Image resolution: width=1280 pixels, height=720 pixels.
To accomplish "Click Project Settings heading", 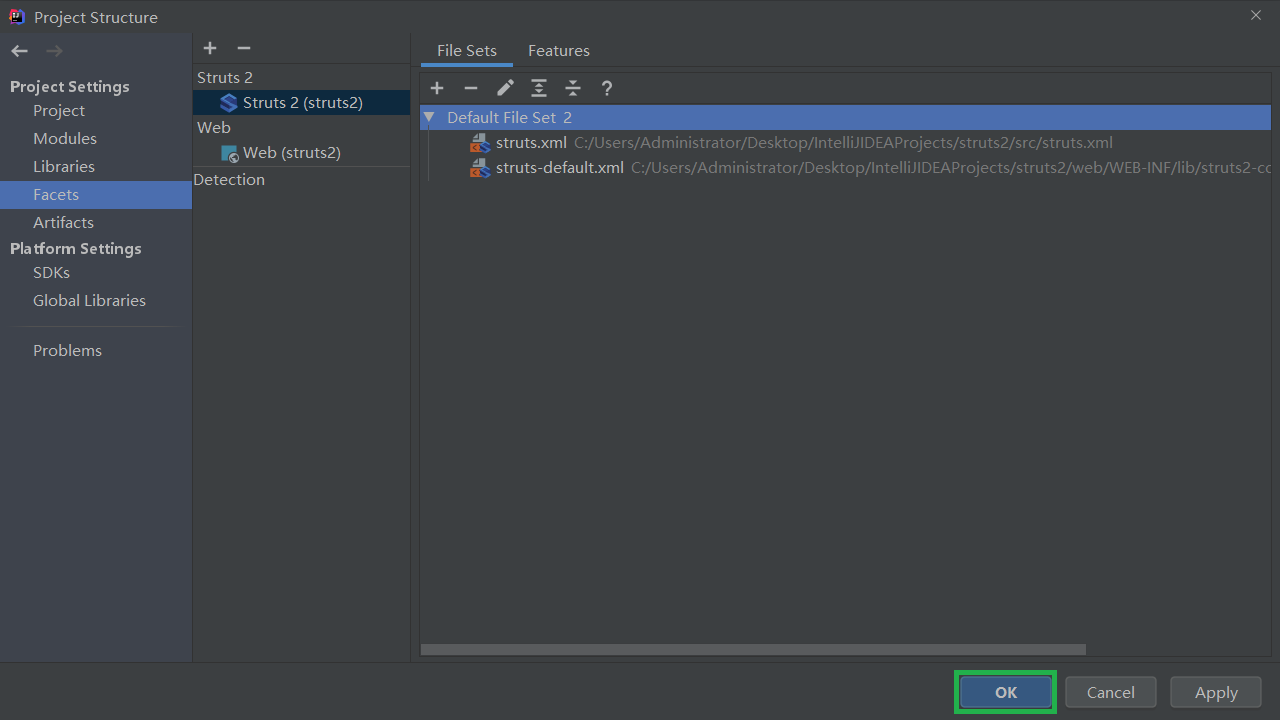I will point(70,87).
